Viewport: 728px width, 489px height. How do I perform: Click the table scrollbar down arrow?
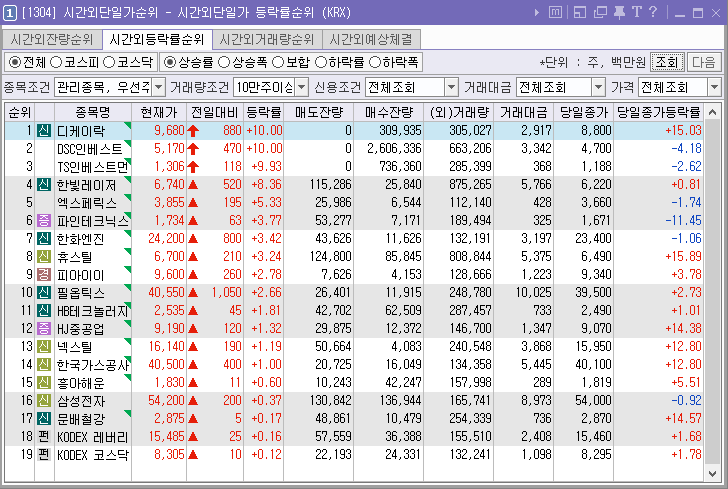coord(713,473)
